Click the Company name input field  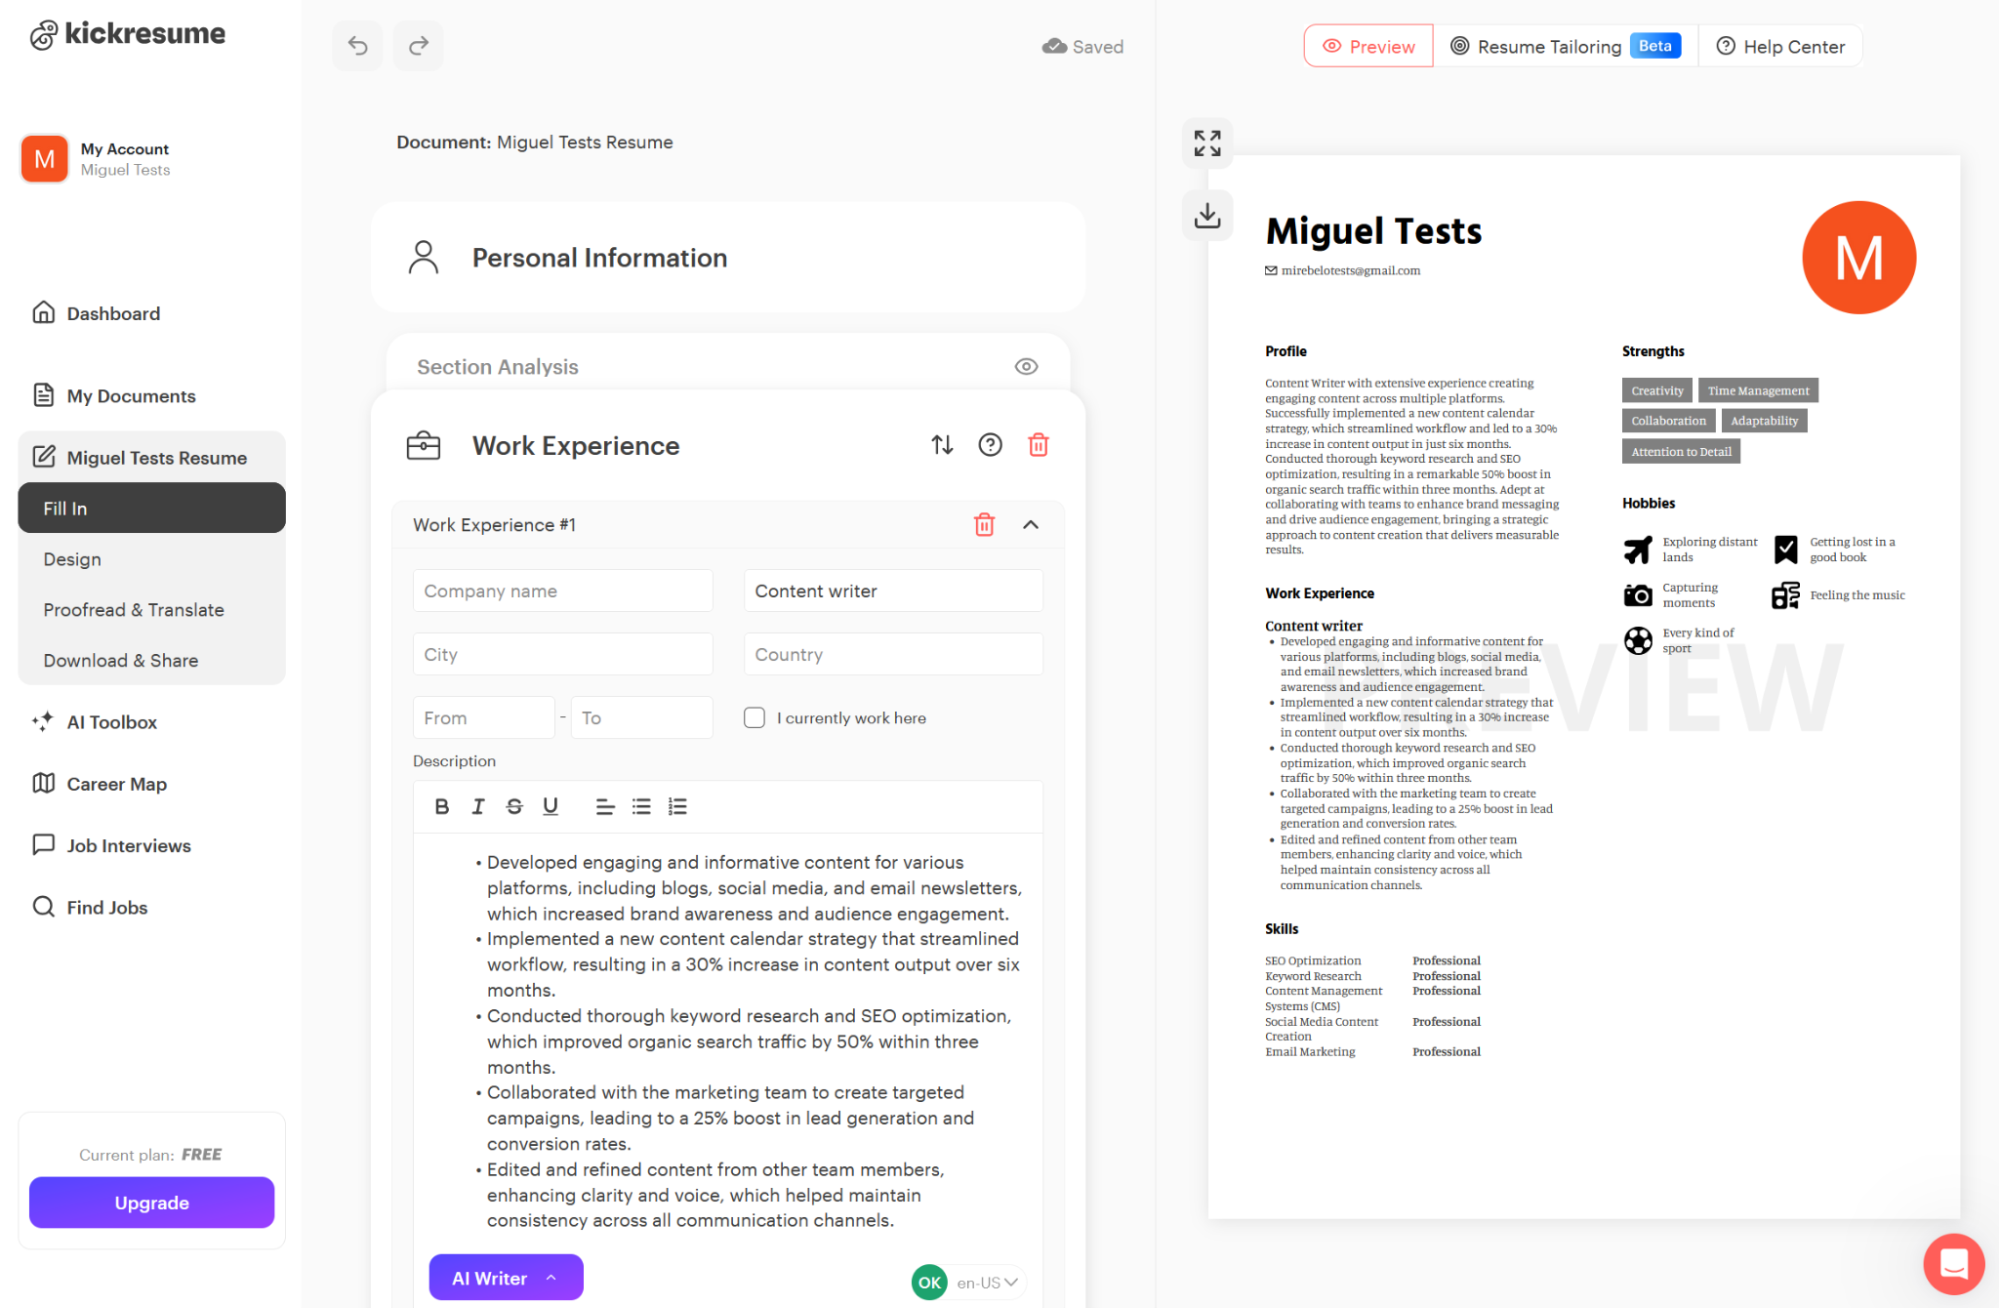562,591
